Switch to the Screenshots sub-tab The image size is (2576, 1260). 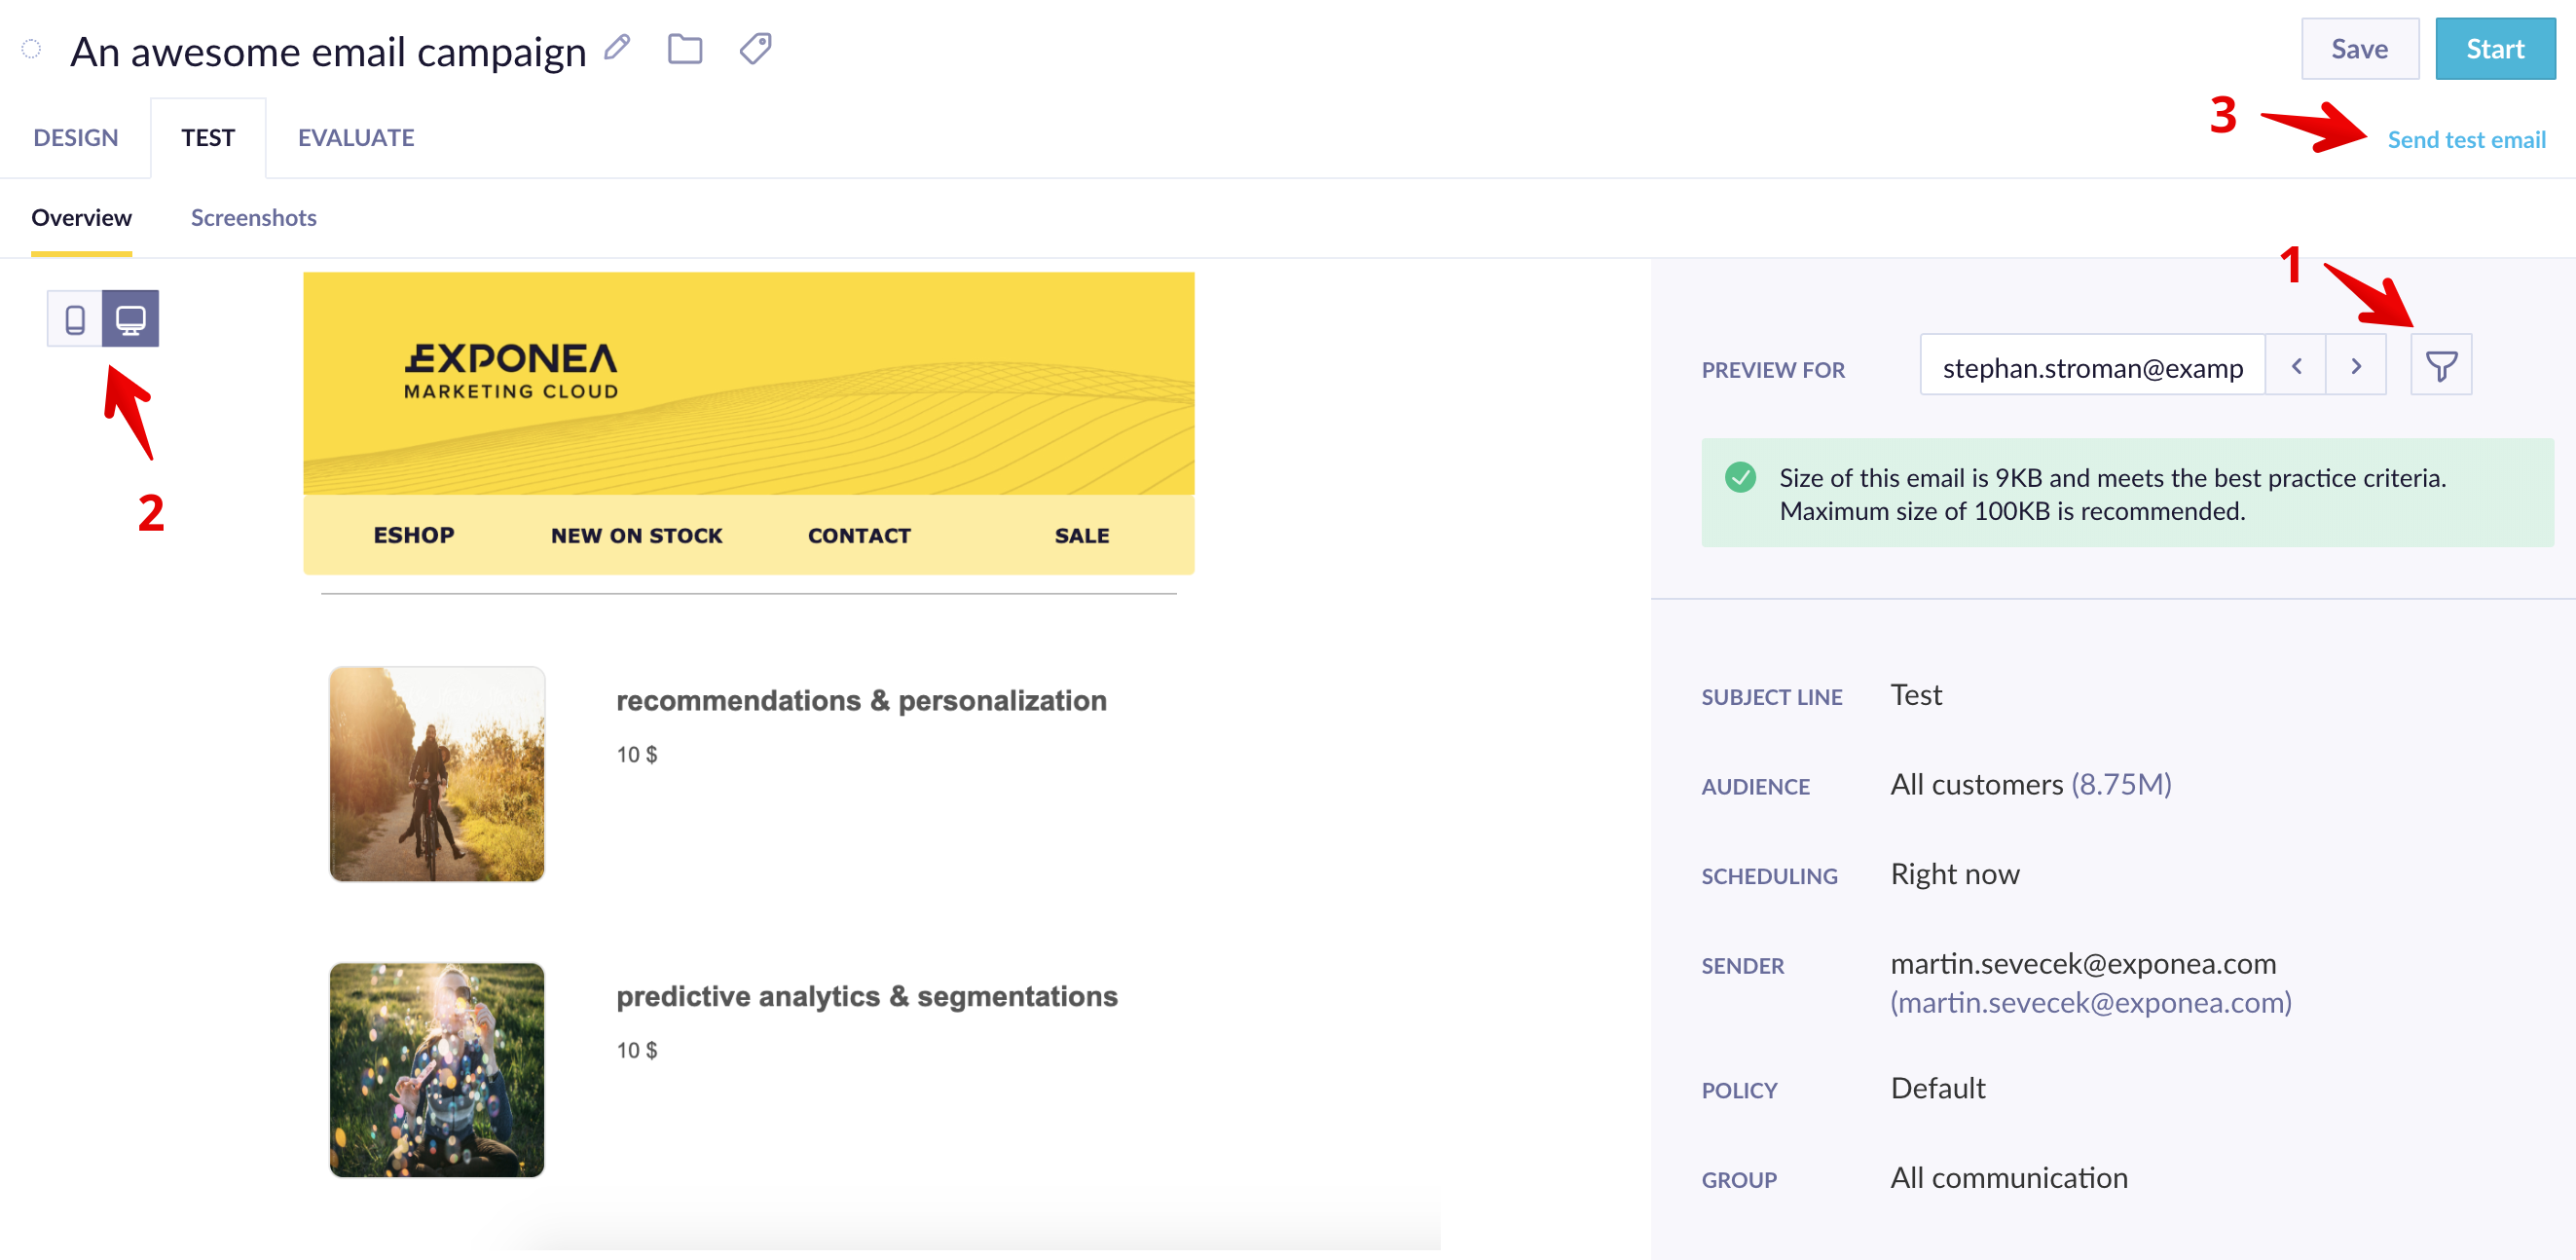point(254,218)
